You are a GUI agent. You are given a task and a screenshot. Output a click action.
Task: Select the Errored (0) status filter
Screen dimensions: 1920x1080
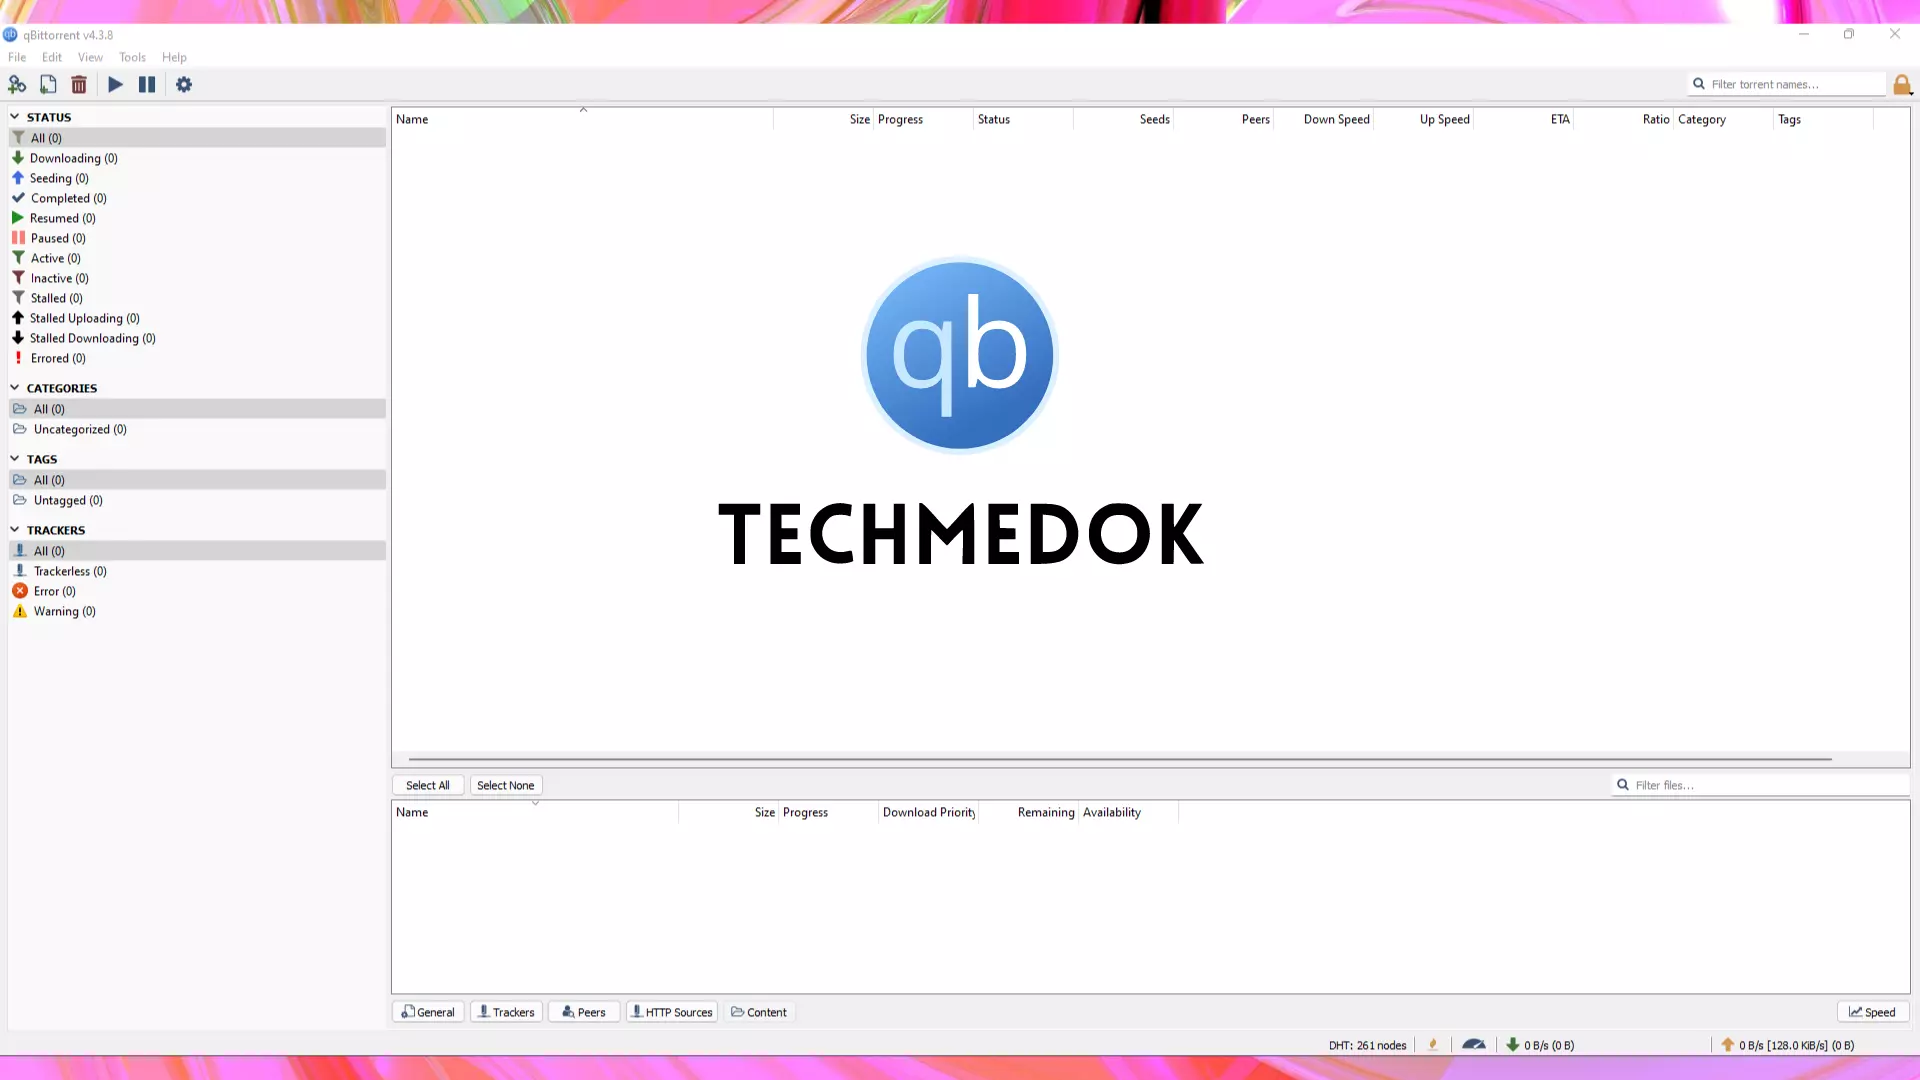(x=197, y=358)
